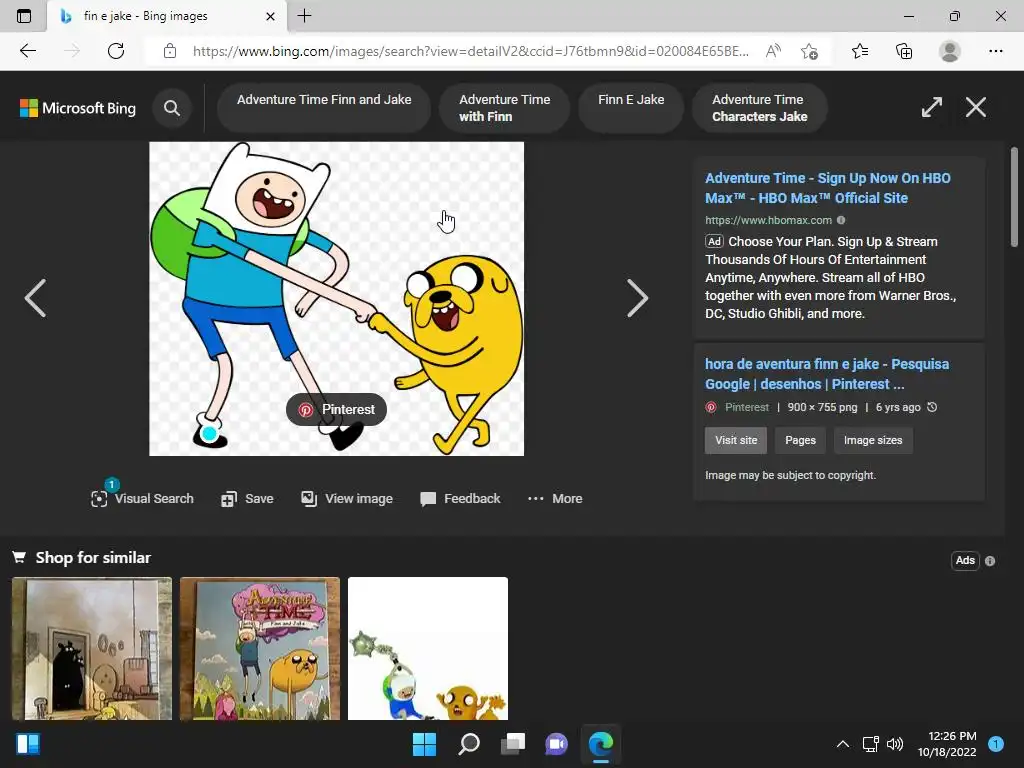Screen dimensions: 1024x768
Task: Open the clock and date 12:26 PM
Action: click(x=947, y=744)
